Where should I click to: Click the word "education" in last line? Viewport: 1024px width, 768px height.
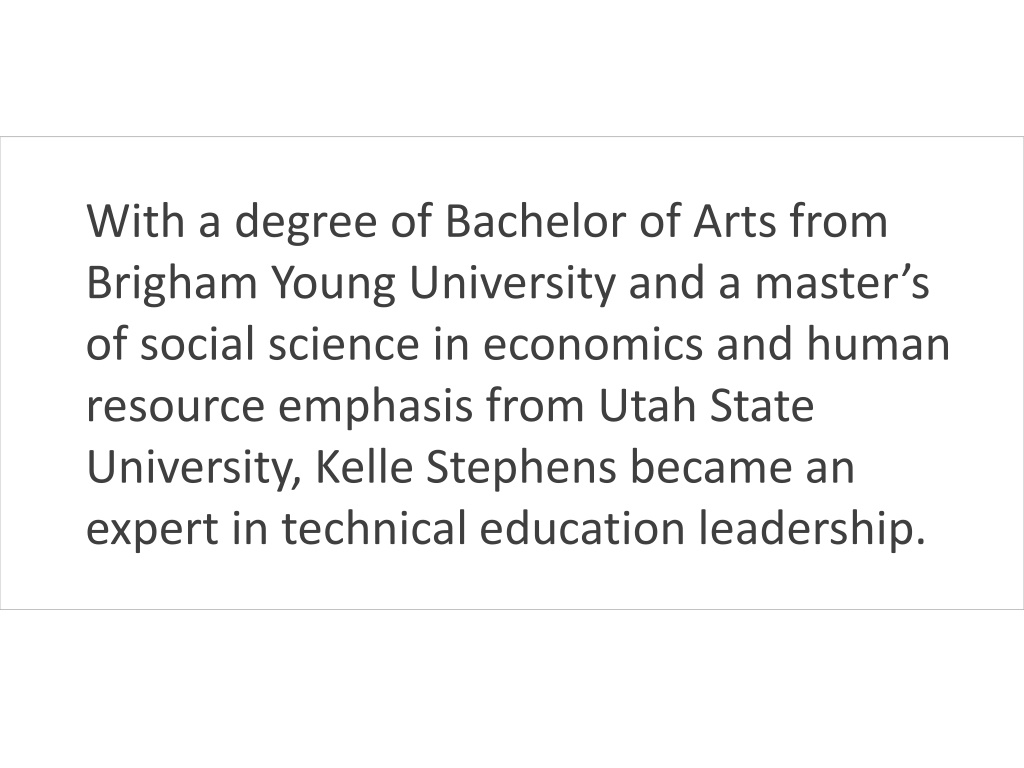tap(582, 528)
